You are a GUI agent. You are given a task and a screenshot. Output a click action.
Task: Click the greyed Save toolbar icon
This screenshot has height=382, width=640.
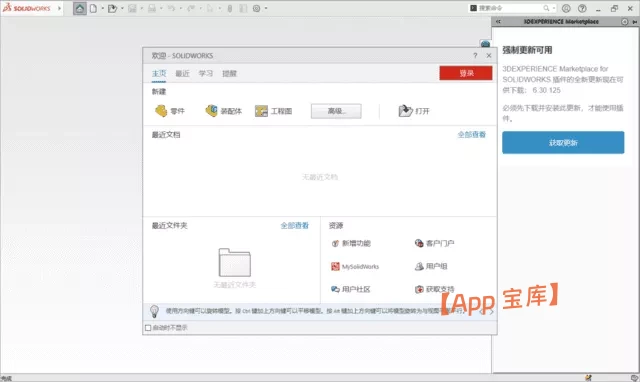[x=132, y=8]
